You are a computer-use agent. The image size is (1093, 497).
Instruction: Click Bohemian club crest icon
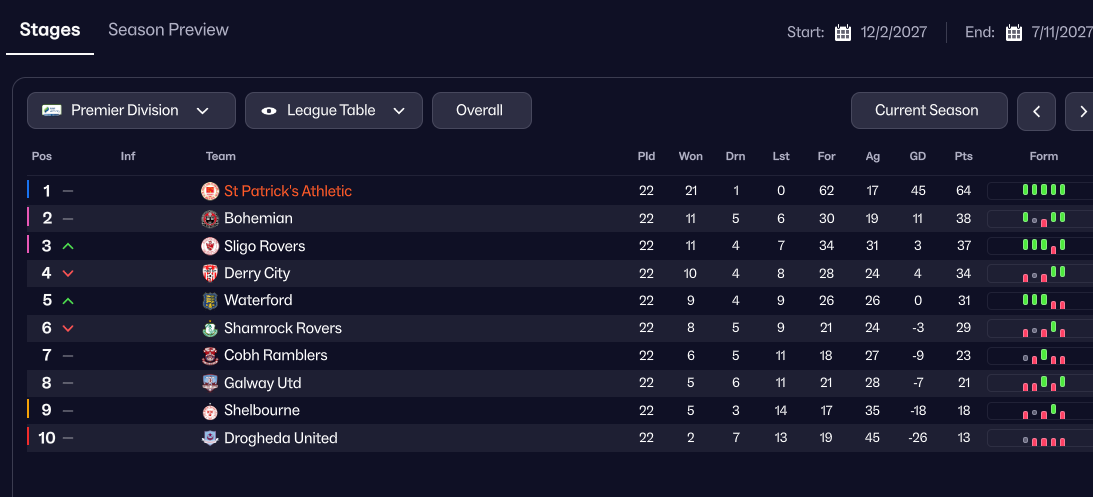(210, 218)
